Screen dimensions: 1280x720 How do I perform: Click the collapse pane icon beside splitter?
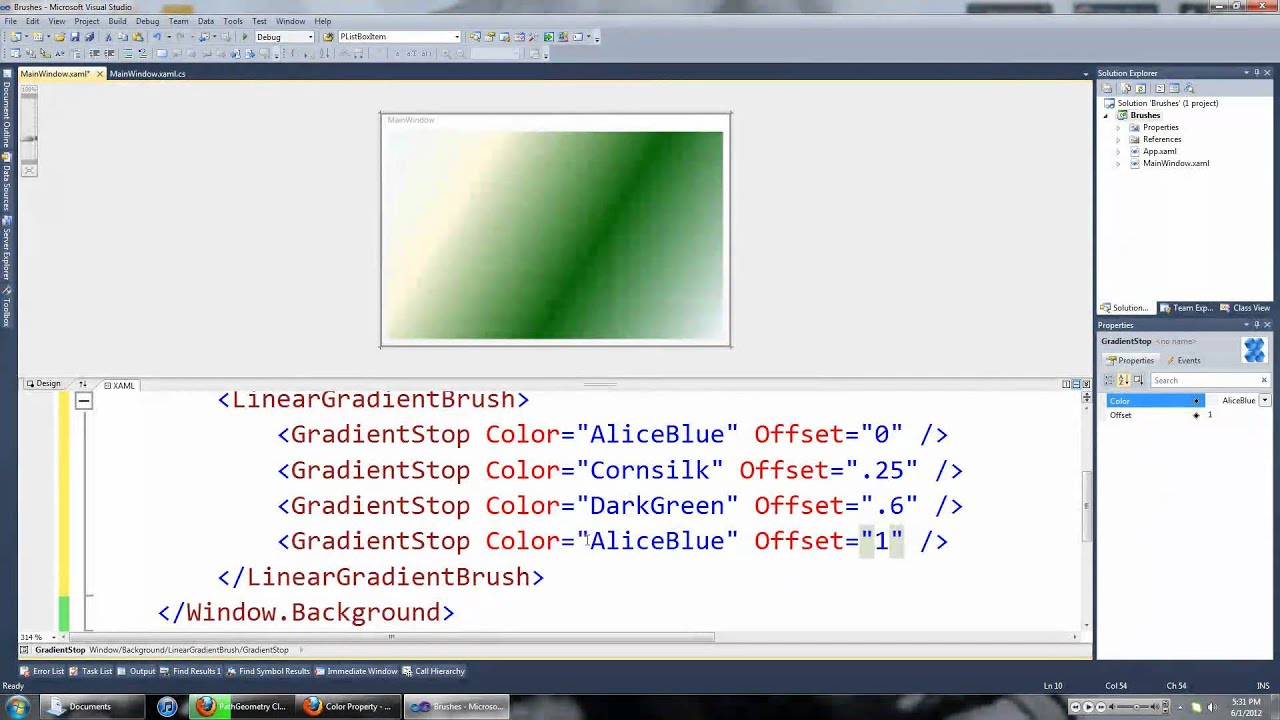[1086, 384]
